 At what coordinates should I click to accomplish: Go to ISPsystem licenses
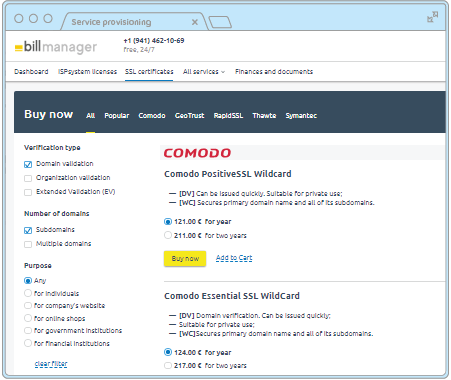tap(87, 72)
